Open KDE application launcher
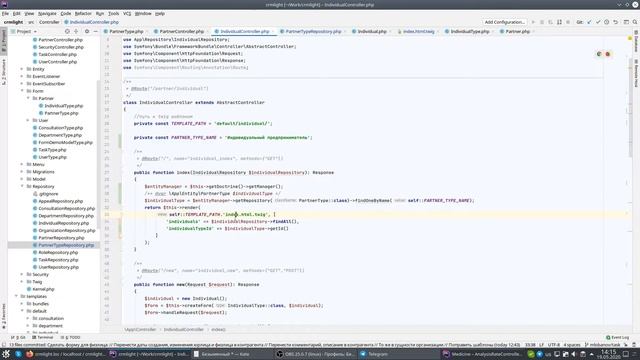 (6, 354)
